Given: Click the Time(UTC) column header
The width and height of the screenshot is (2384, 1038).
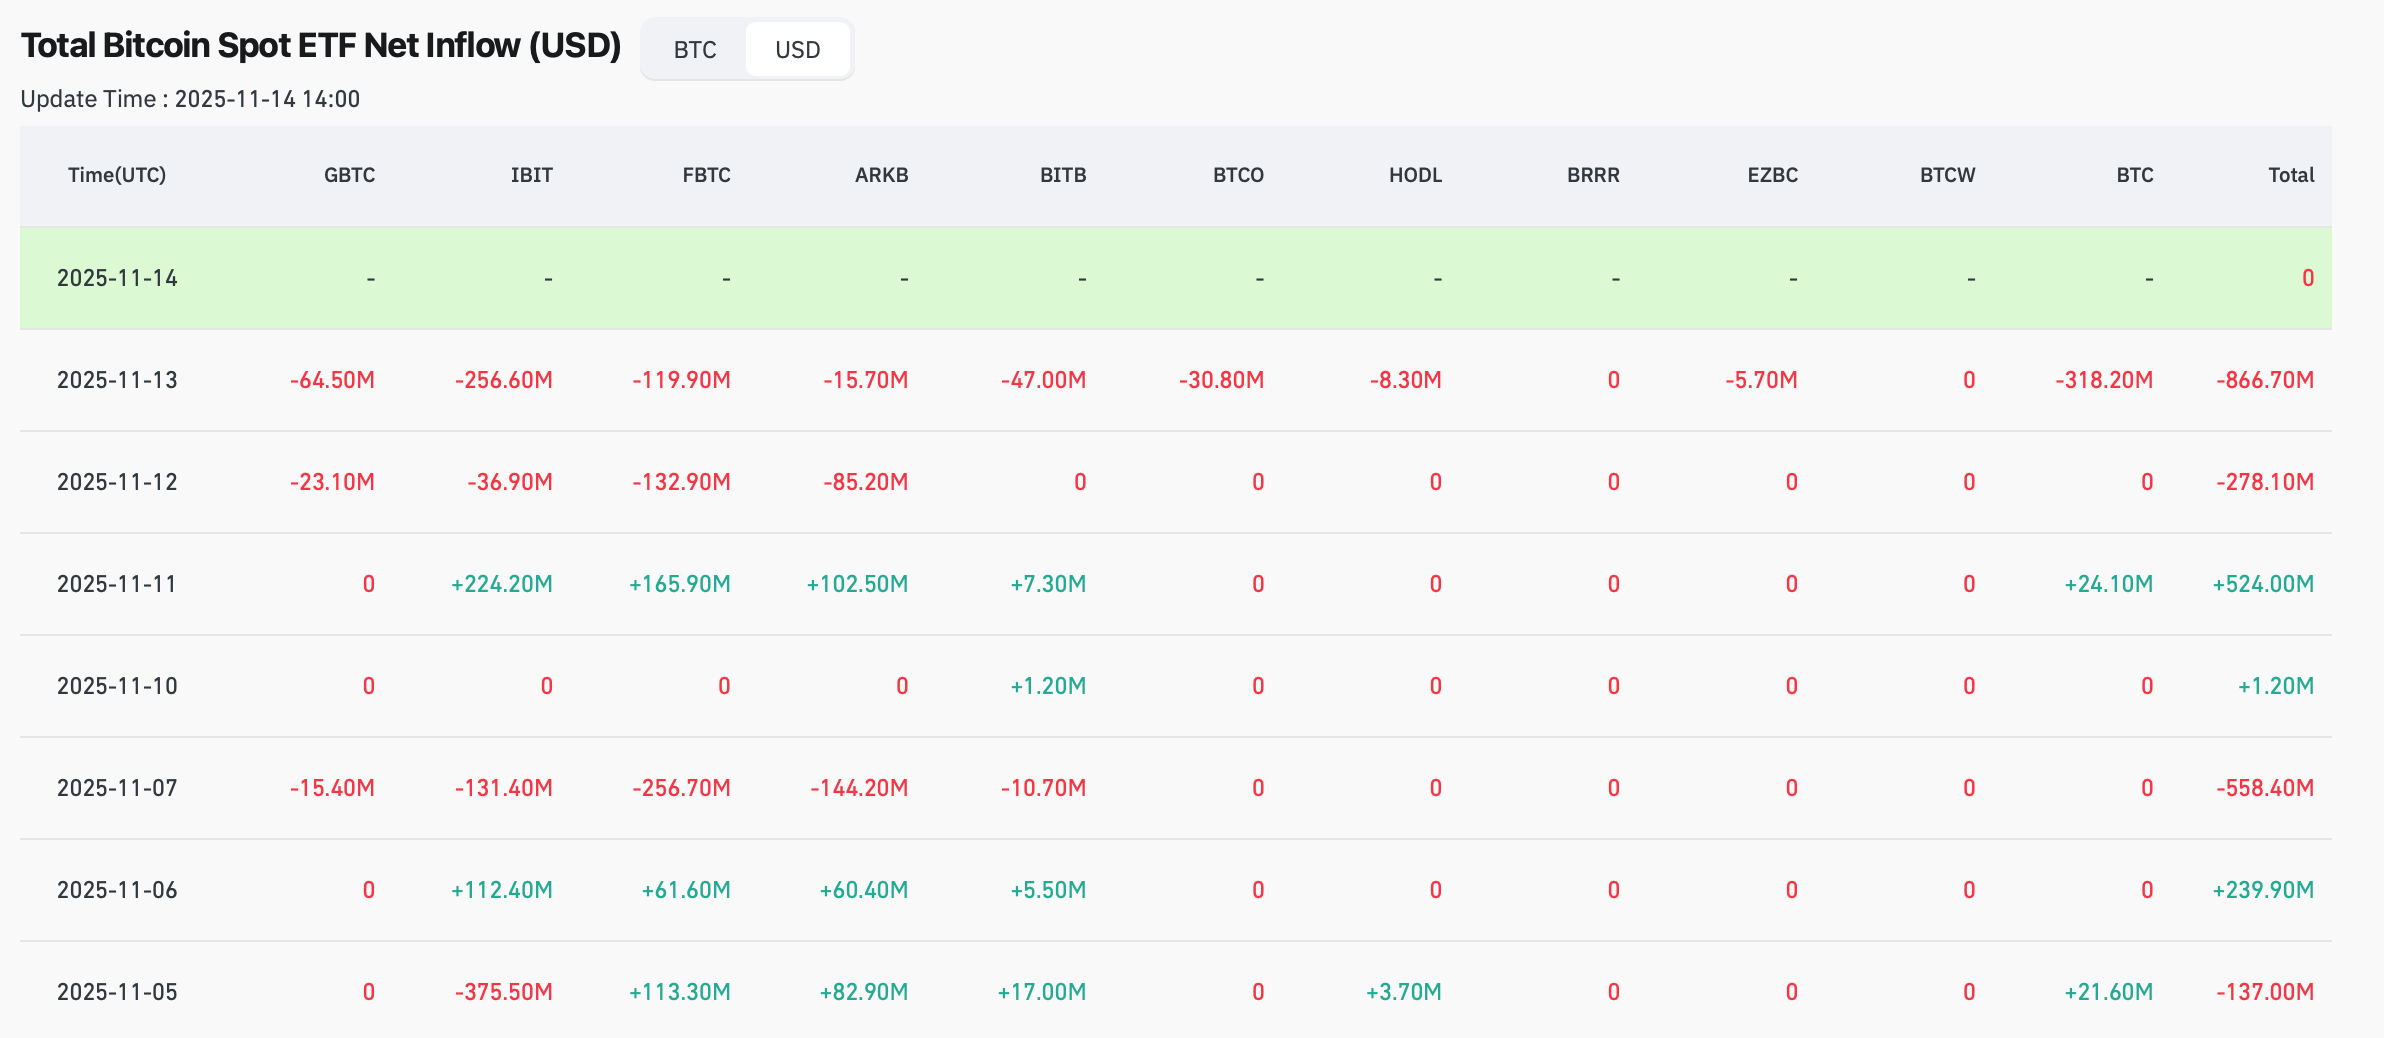Looking at the screenshot, I should tap(117, 175).
